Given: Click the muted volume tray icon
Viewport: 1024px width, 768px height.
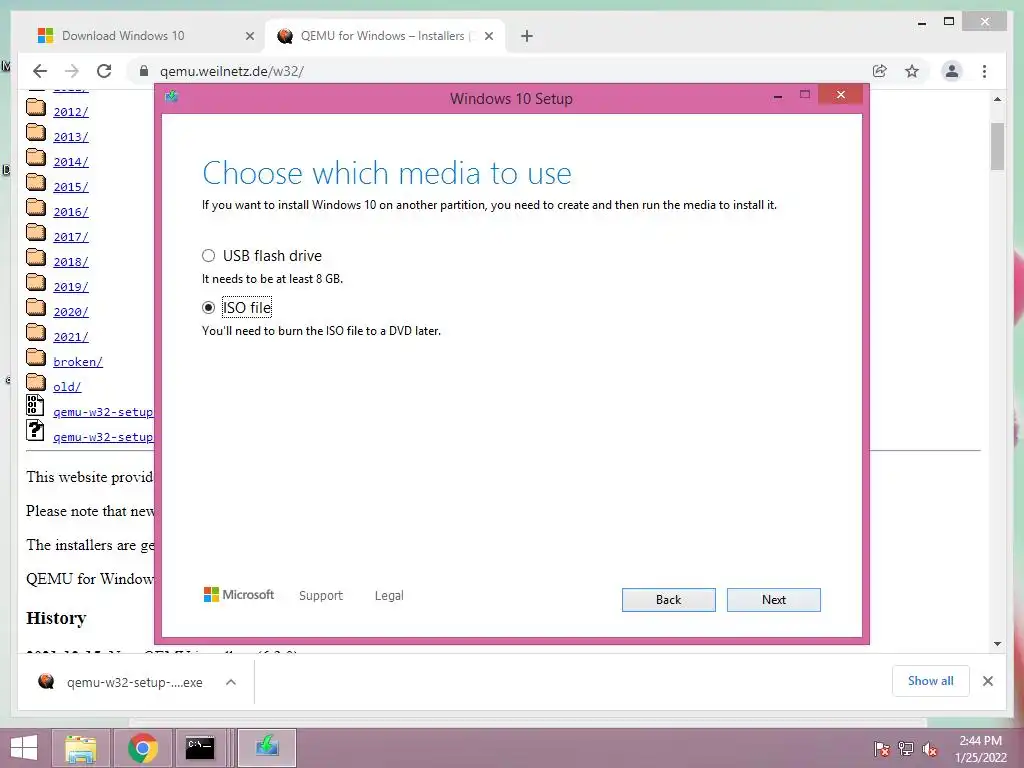Looking at the screenshot, I should [930, 748].
